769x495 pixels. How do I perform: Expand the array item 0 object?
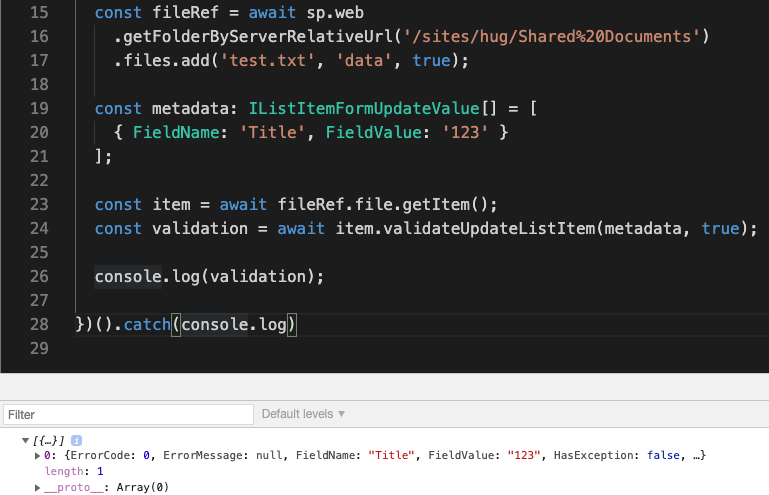37,456
